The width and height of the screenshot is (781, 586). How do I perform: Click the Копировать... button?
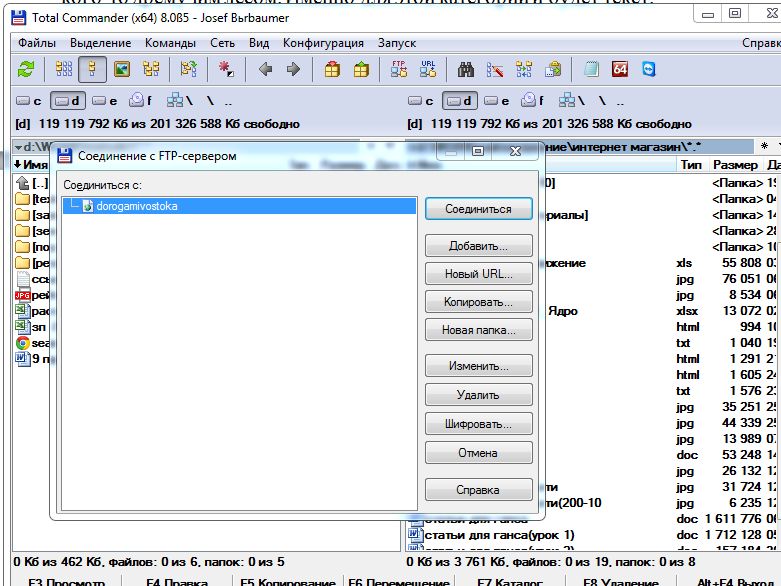click(479, 302)
